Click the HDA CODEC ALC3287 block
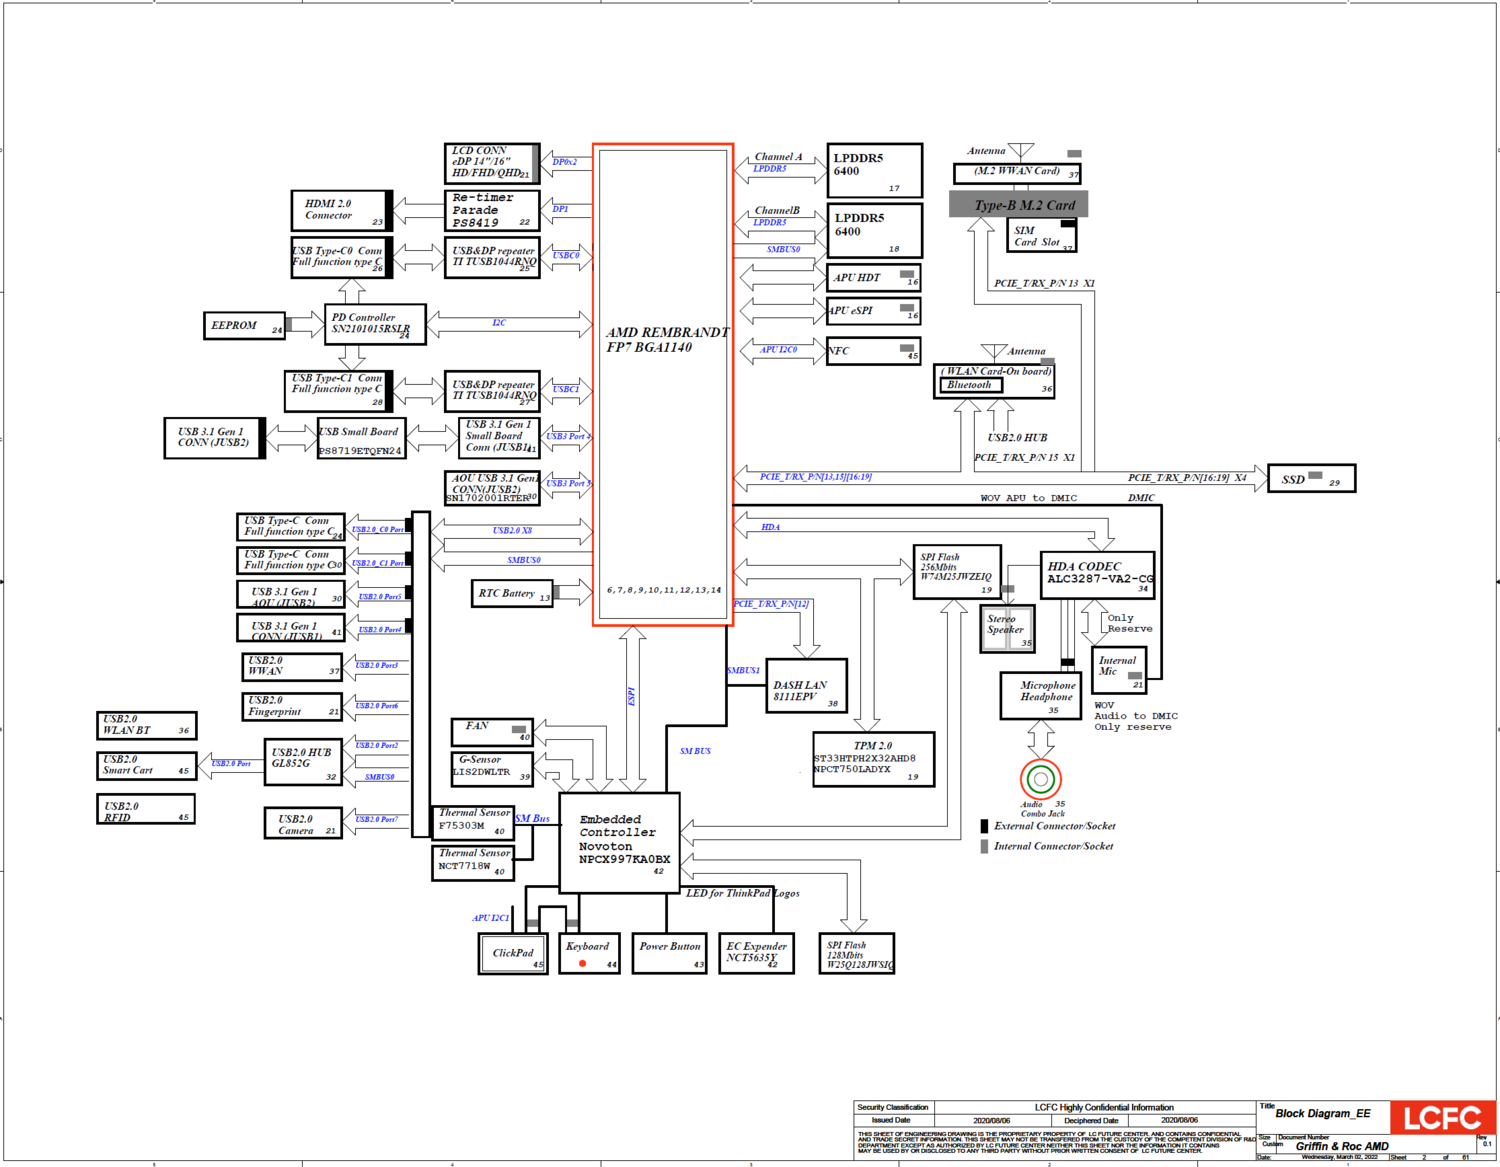The image size is (1500, 1167). click(1097, 575)
